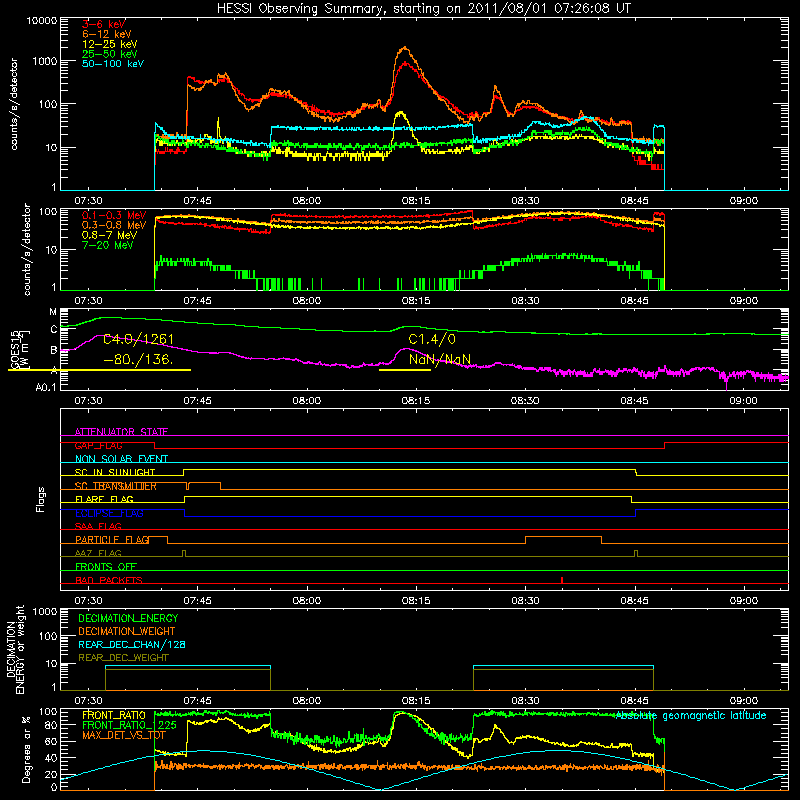
Task: Click the 0.3-0.8 MeV legend entry
Action: [114, 225]
